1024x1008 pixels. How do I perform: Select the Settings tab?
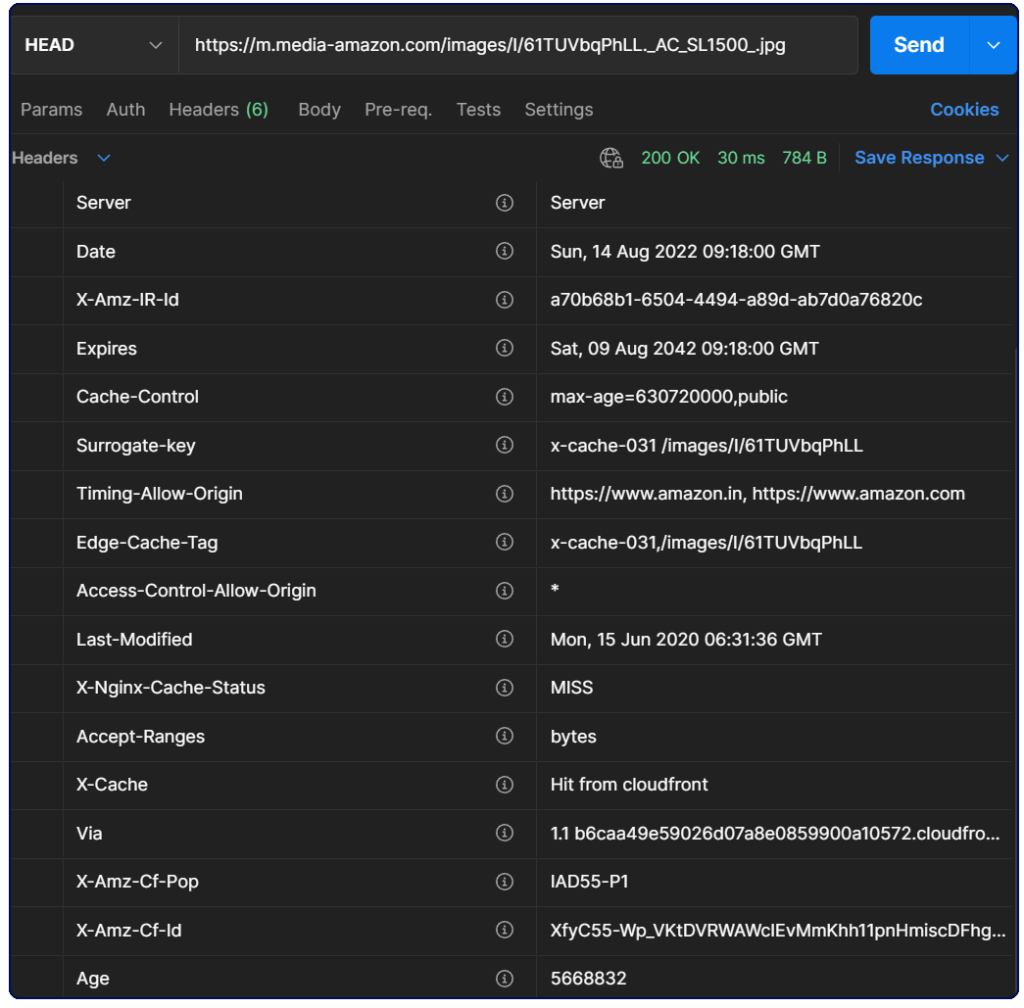click(558, 110)
